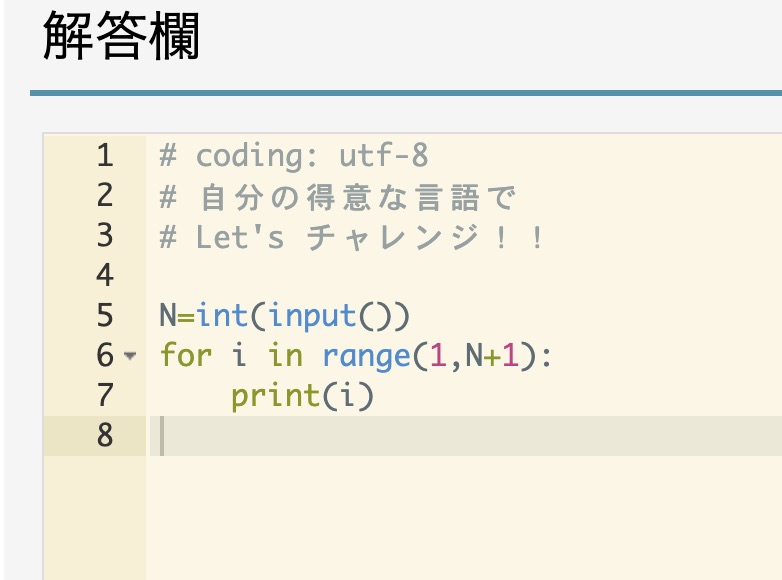The image size is (782, 580).
Task: Click the Japanese comment on line 2
Action: pos(337,196)
